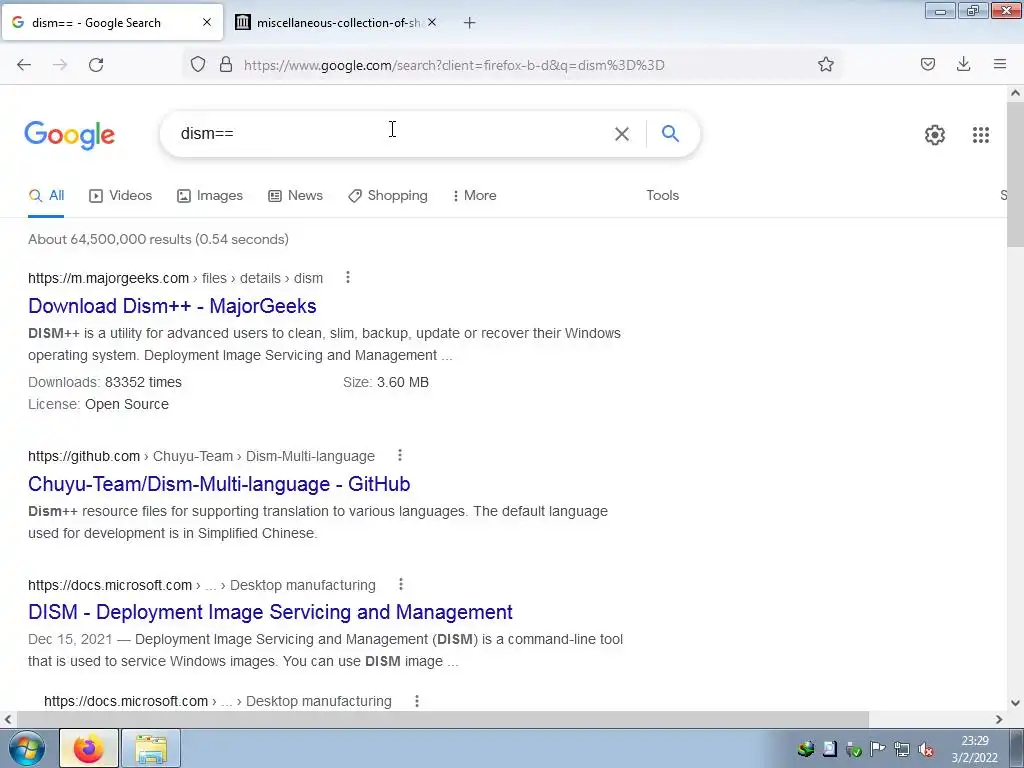Go back to the previous page
Image resolution: width=1024 pixels, height=768 pixels.
tap(24, 65)
